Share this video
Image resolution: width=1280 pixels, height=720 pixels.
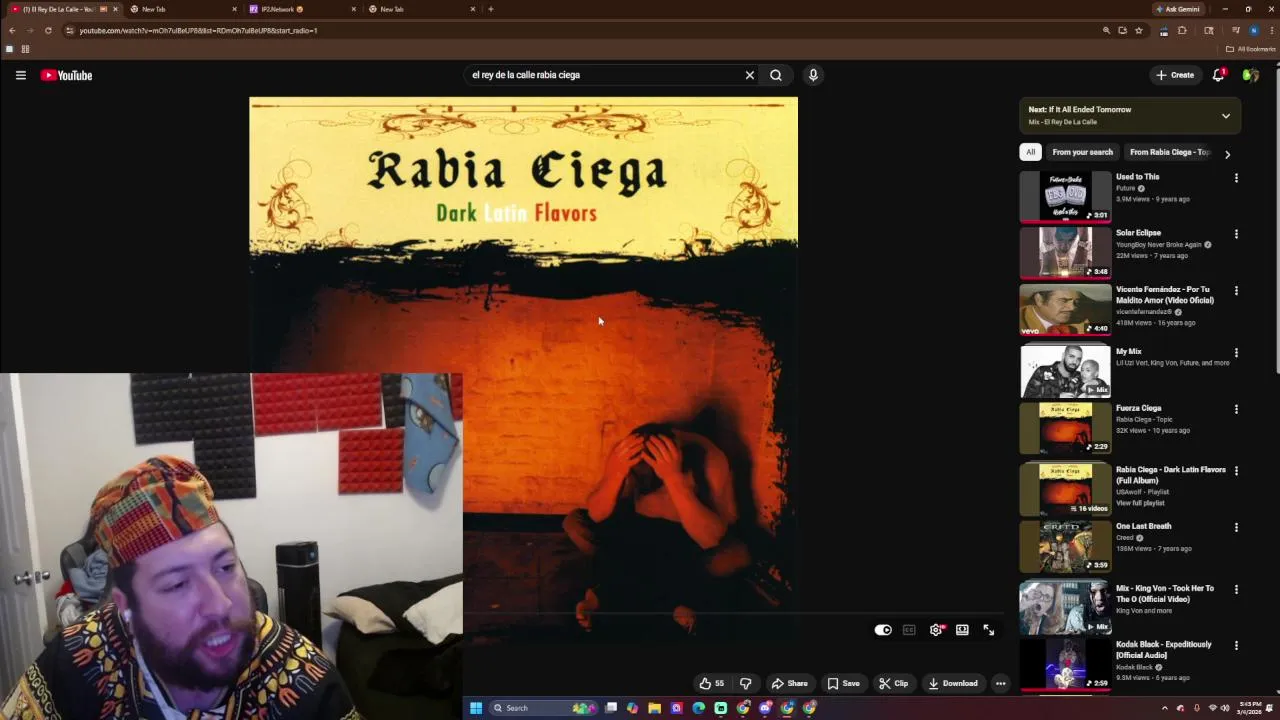coord(789,684)
